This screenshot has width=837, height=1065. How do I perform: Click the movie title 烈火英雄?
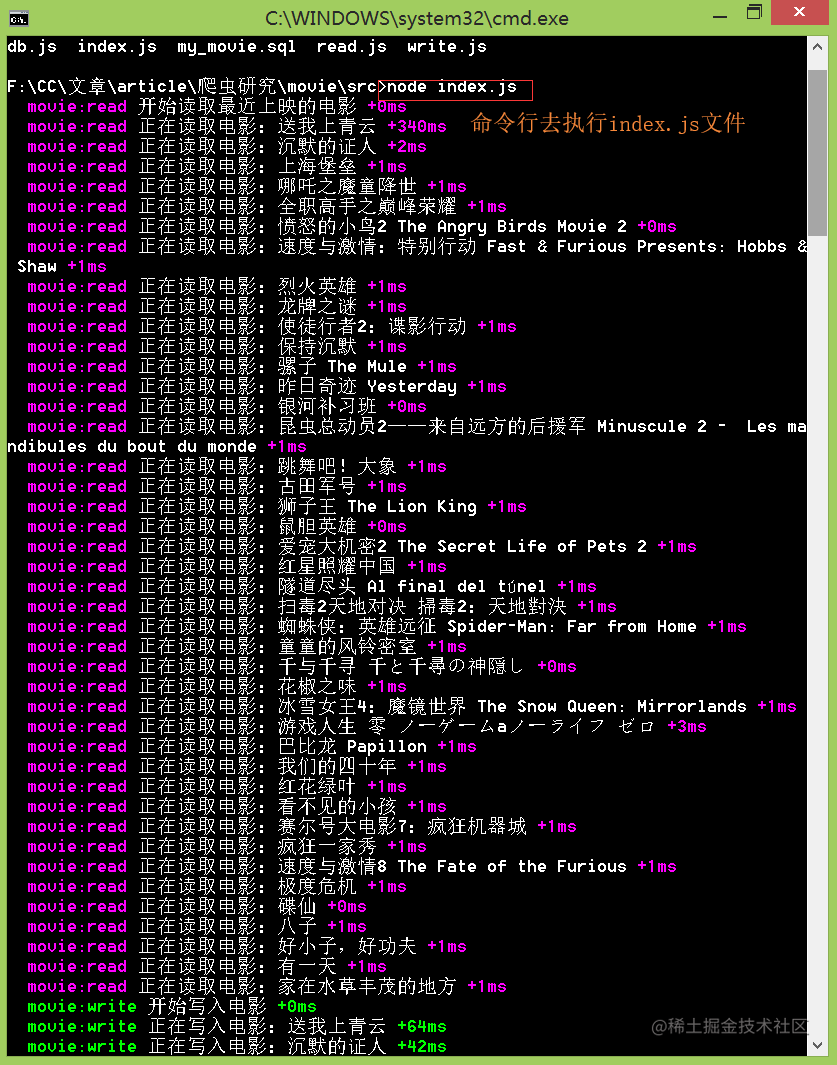317,287
